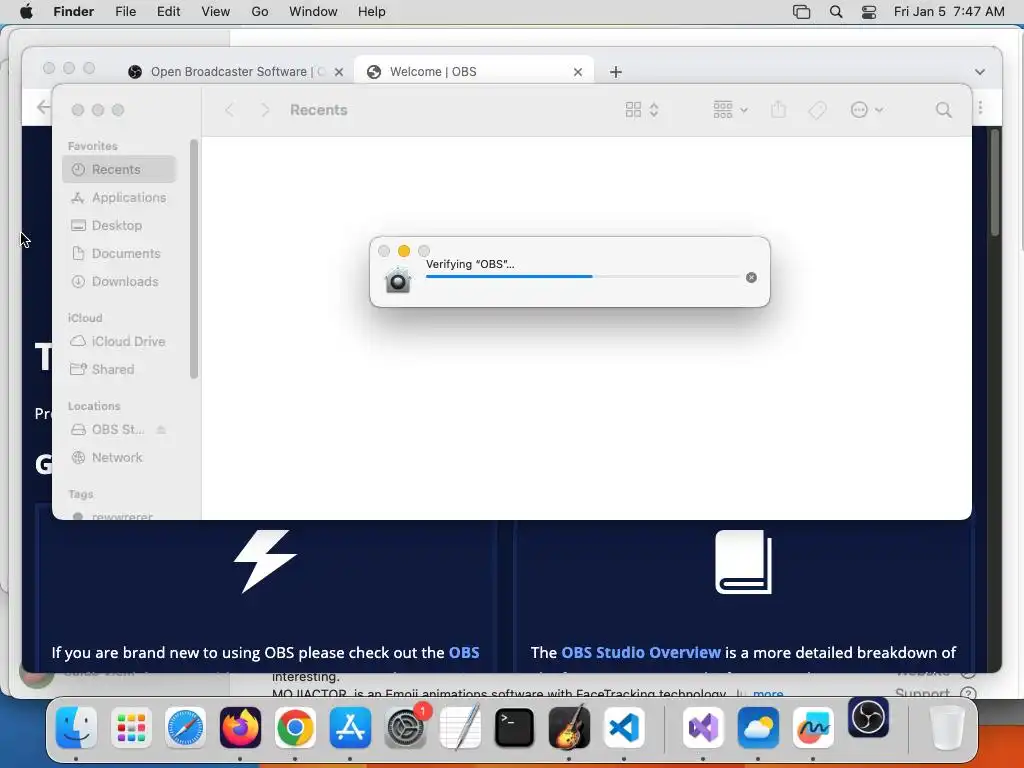Image resolution: width=1024 pixels, height=768 pixels.
Task: Select Desktop in the Finder sidebar
Action: (120, 225)
